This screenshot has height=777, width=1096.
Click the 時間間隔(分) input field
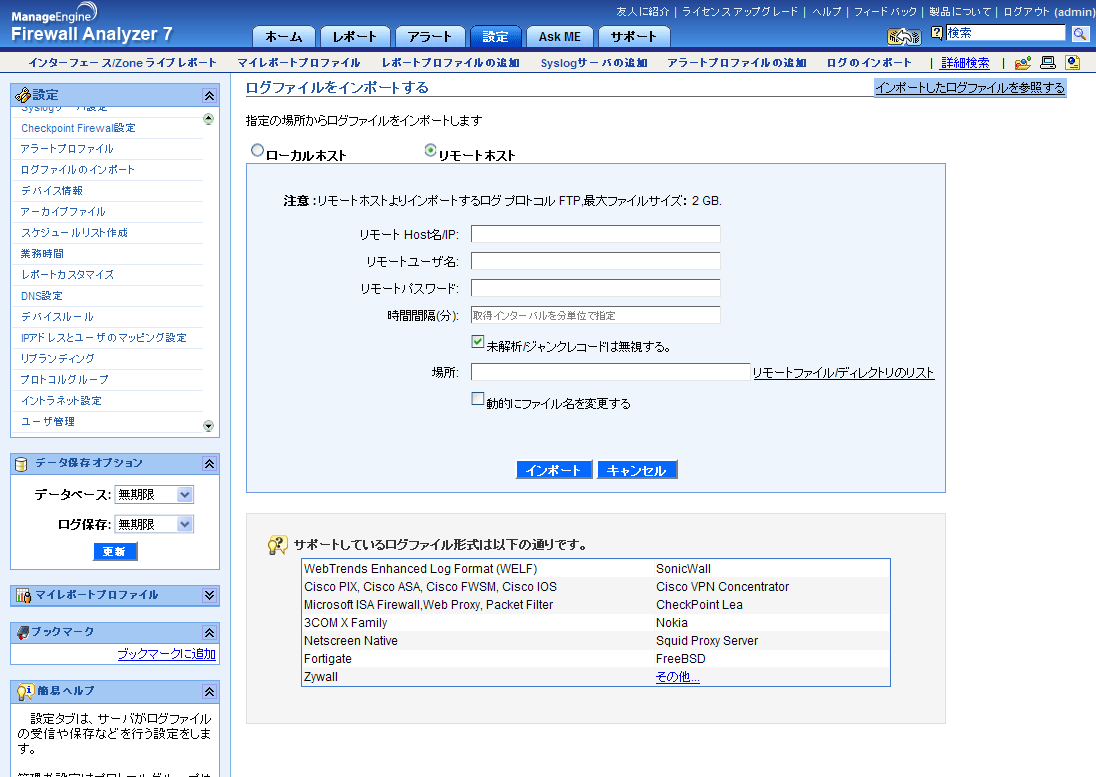coord(596,315)
